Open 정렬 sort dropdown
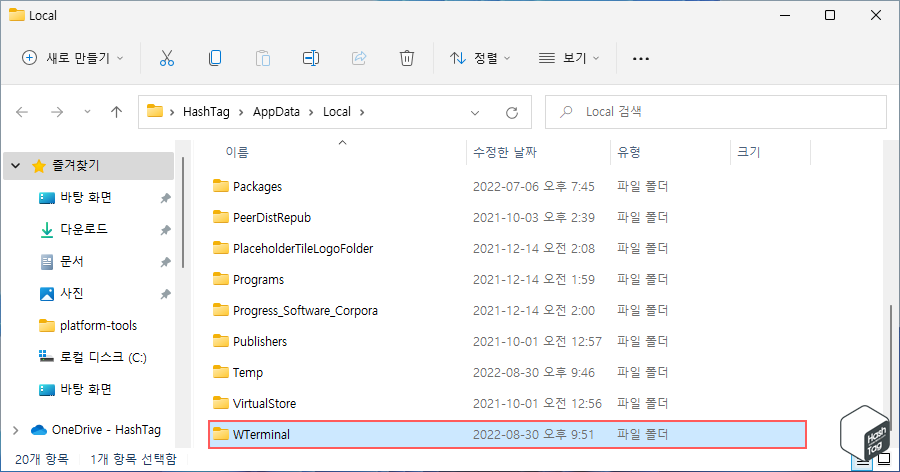This screenshot has width=900, height=472. click(480, 58)
